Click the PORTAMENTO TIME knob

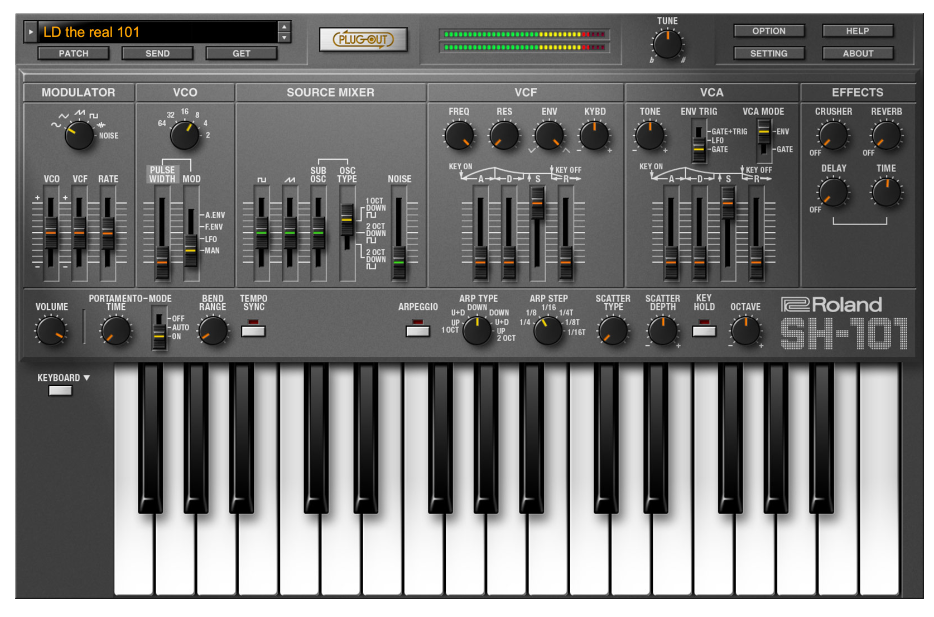coord(116,331)
